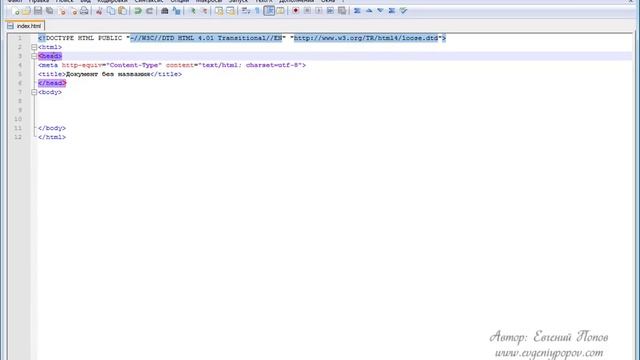Copy selection with the Copy icon
640x360 pixels.
[111, 11]
